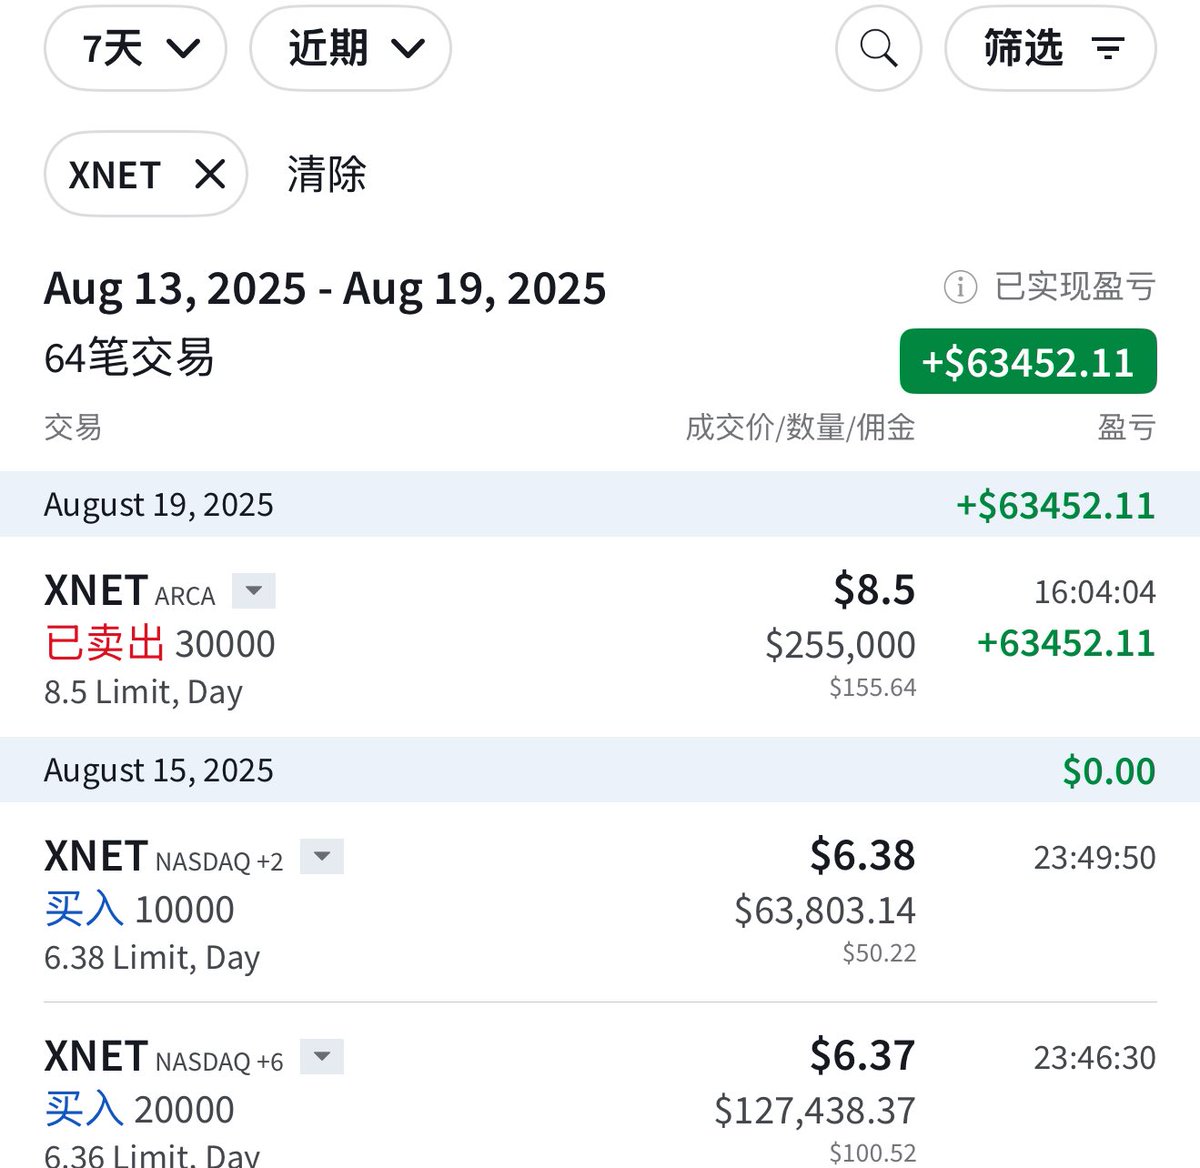This screenshot has height=1168, width=1200.
Task: Expand XNET NASDAQ +2 order details arrow
Action: click(322, 856)
